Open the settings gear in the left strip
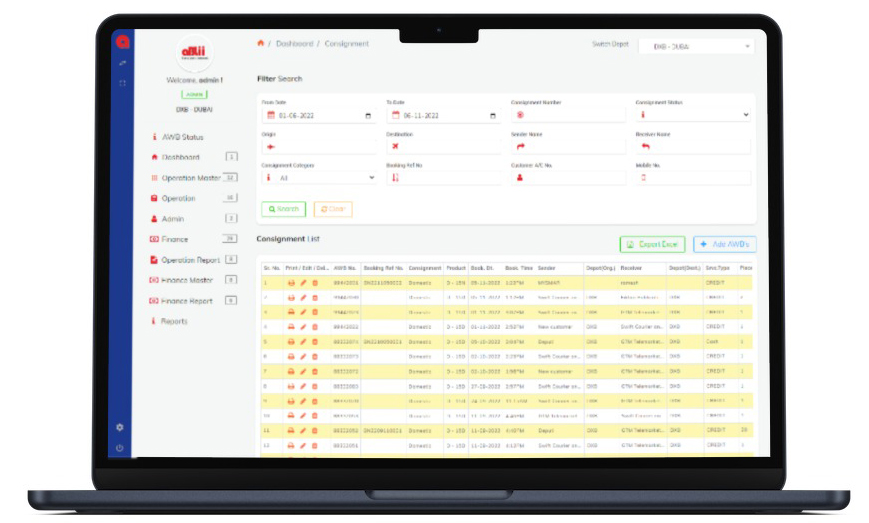The width and height of the screenshot is (869, 523). coord(120,427)
